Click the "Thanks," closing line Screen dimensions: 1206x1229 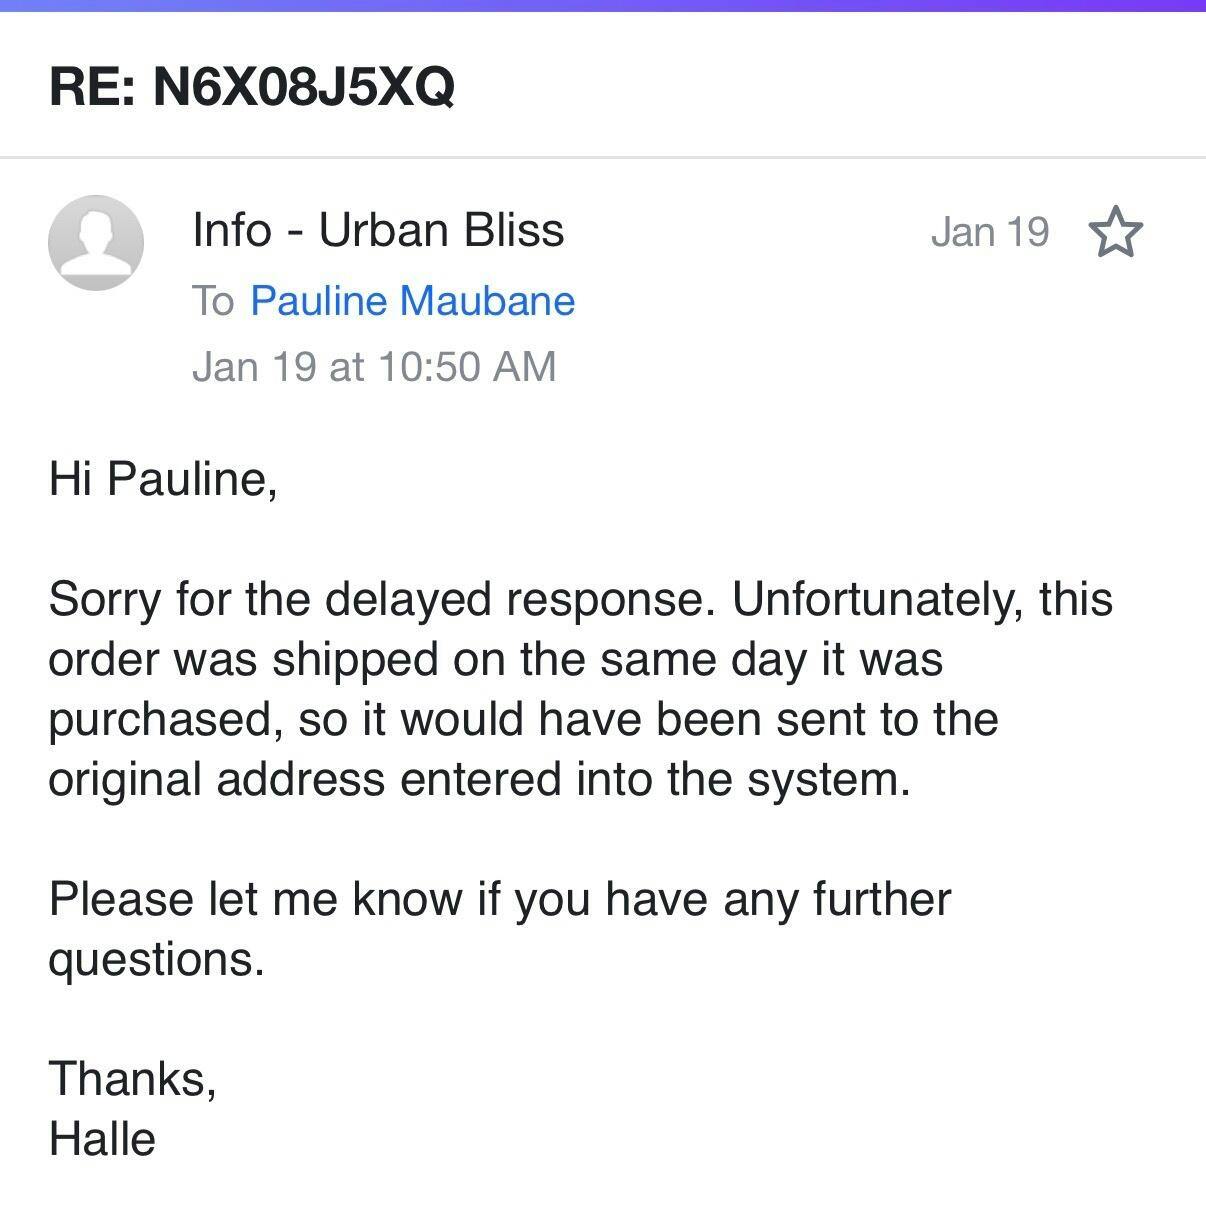[132, 1078]
